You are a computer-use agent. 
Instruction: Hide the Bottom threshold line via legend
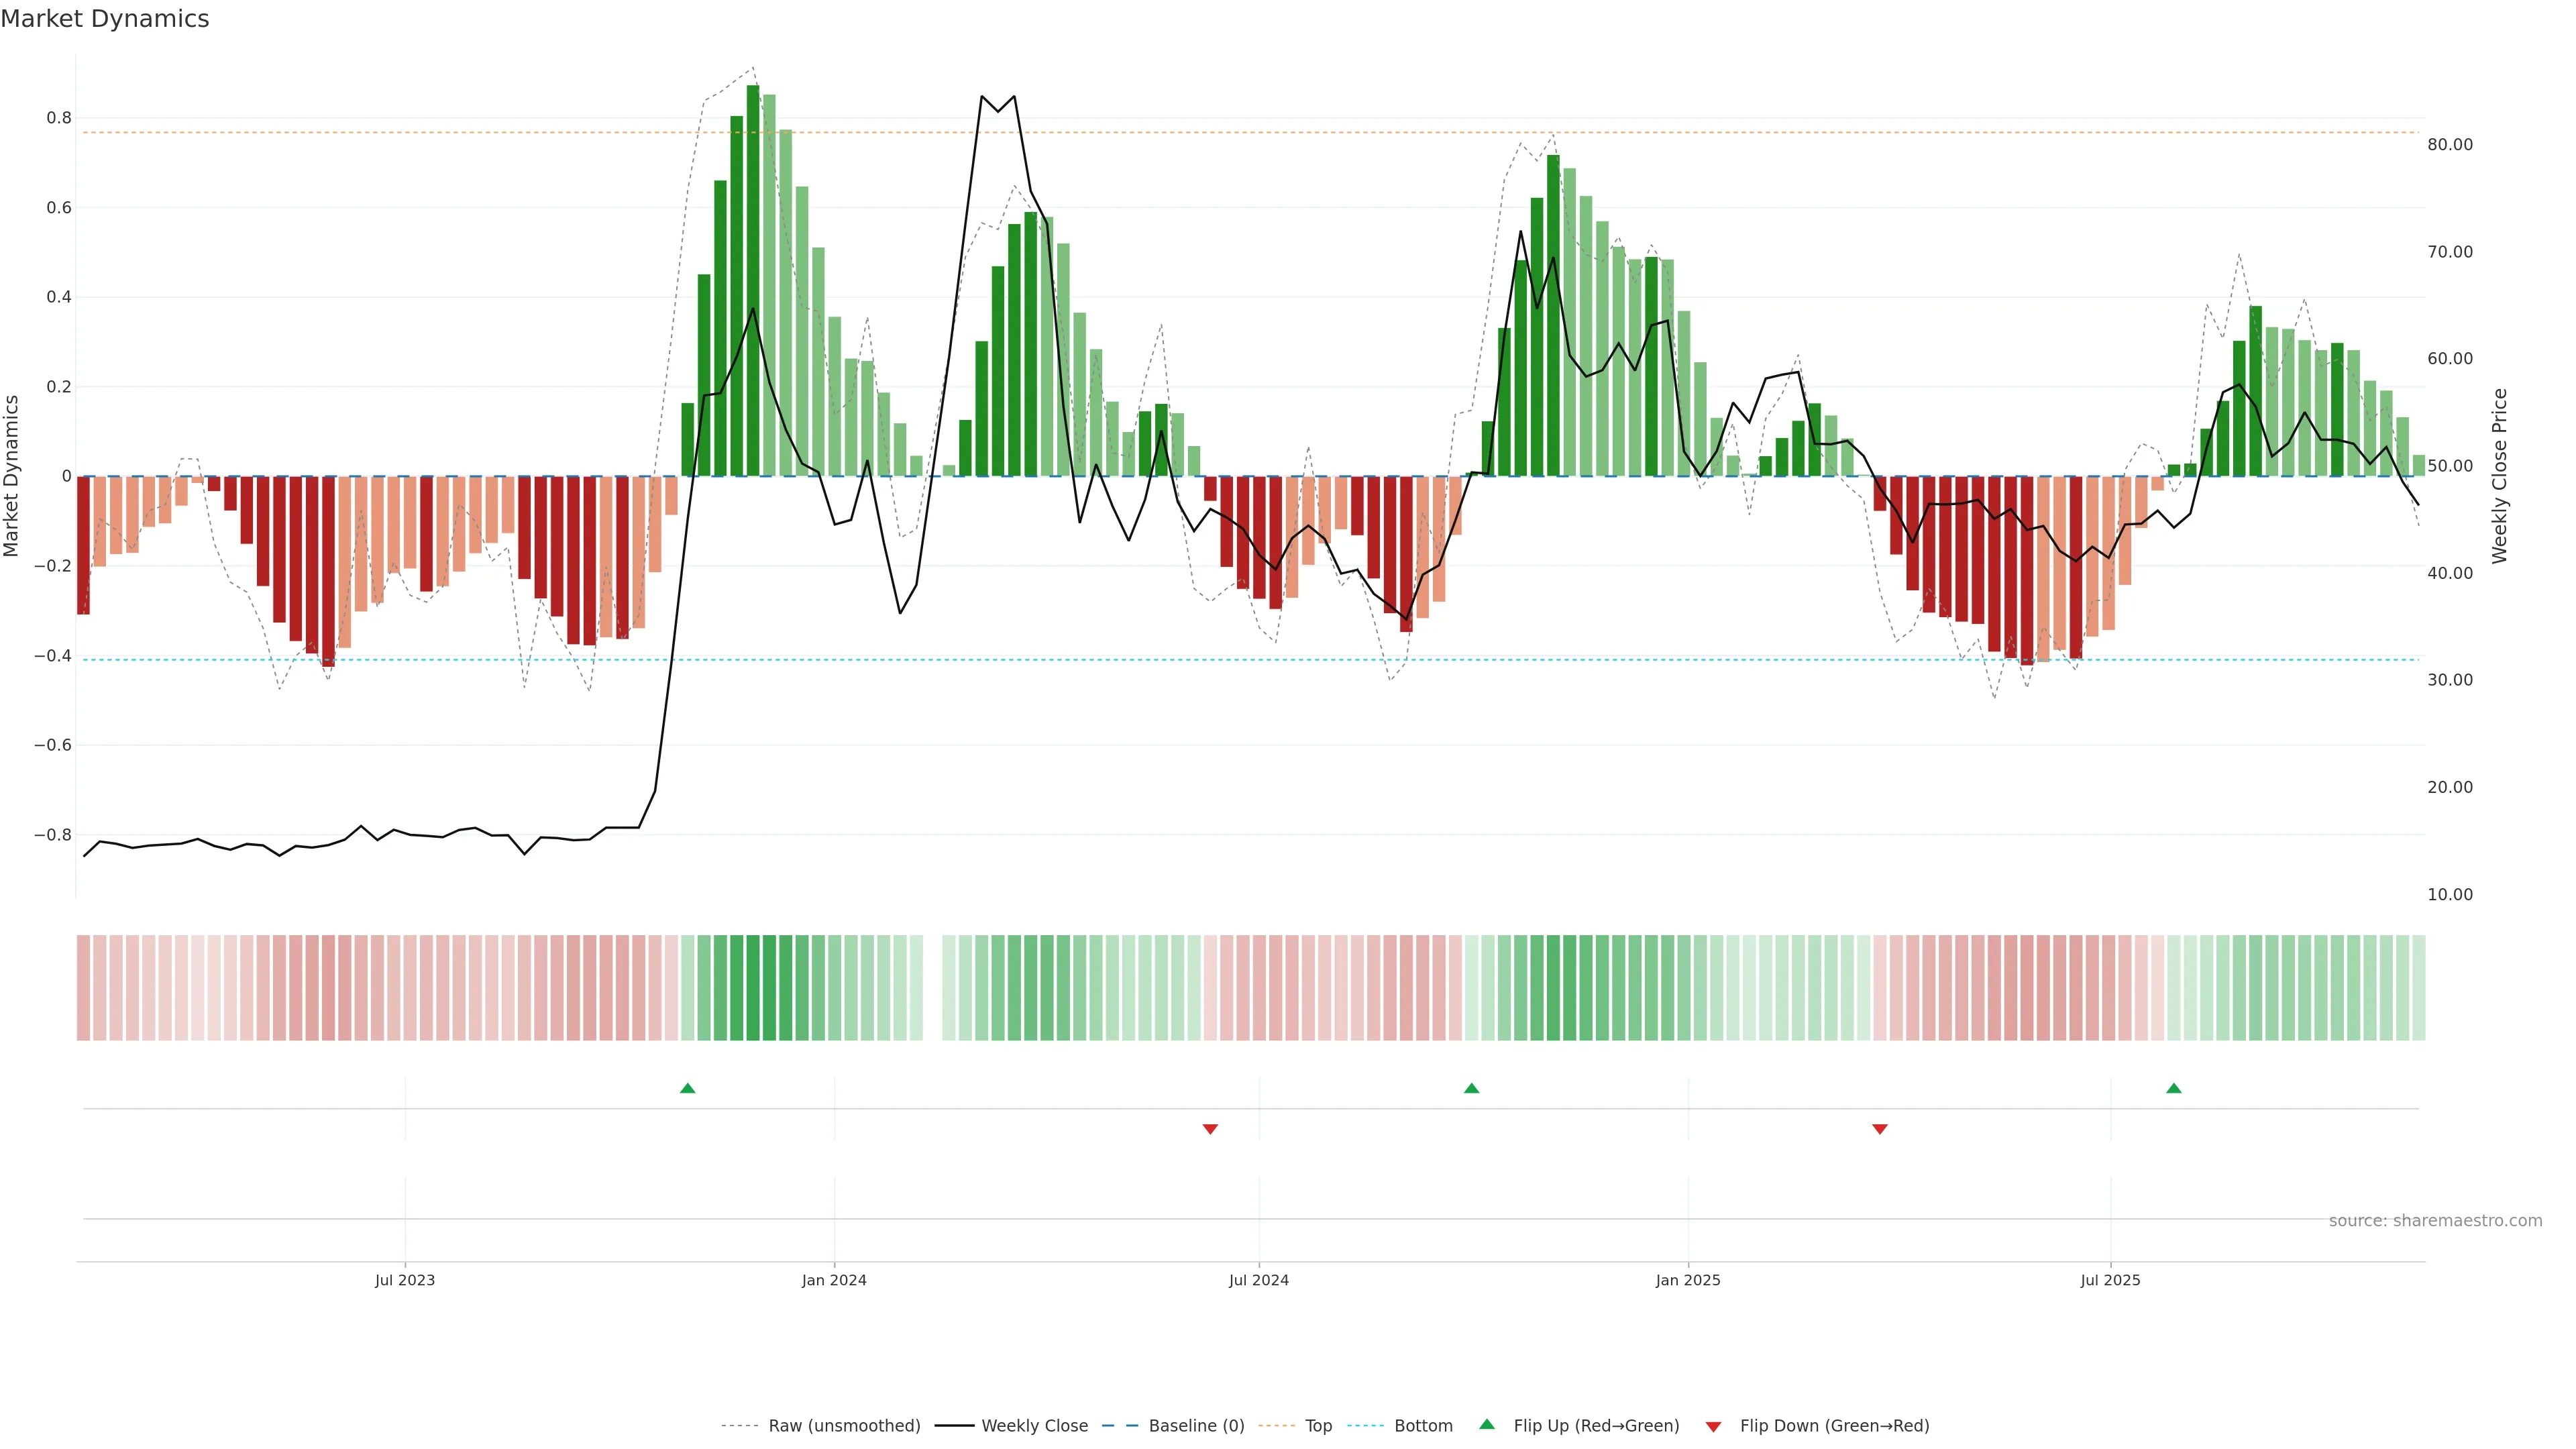pyautogui.click(x=1422, y=1426)
